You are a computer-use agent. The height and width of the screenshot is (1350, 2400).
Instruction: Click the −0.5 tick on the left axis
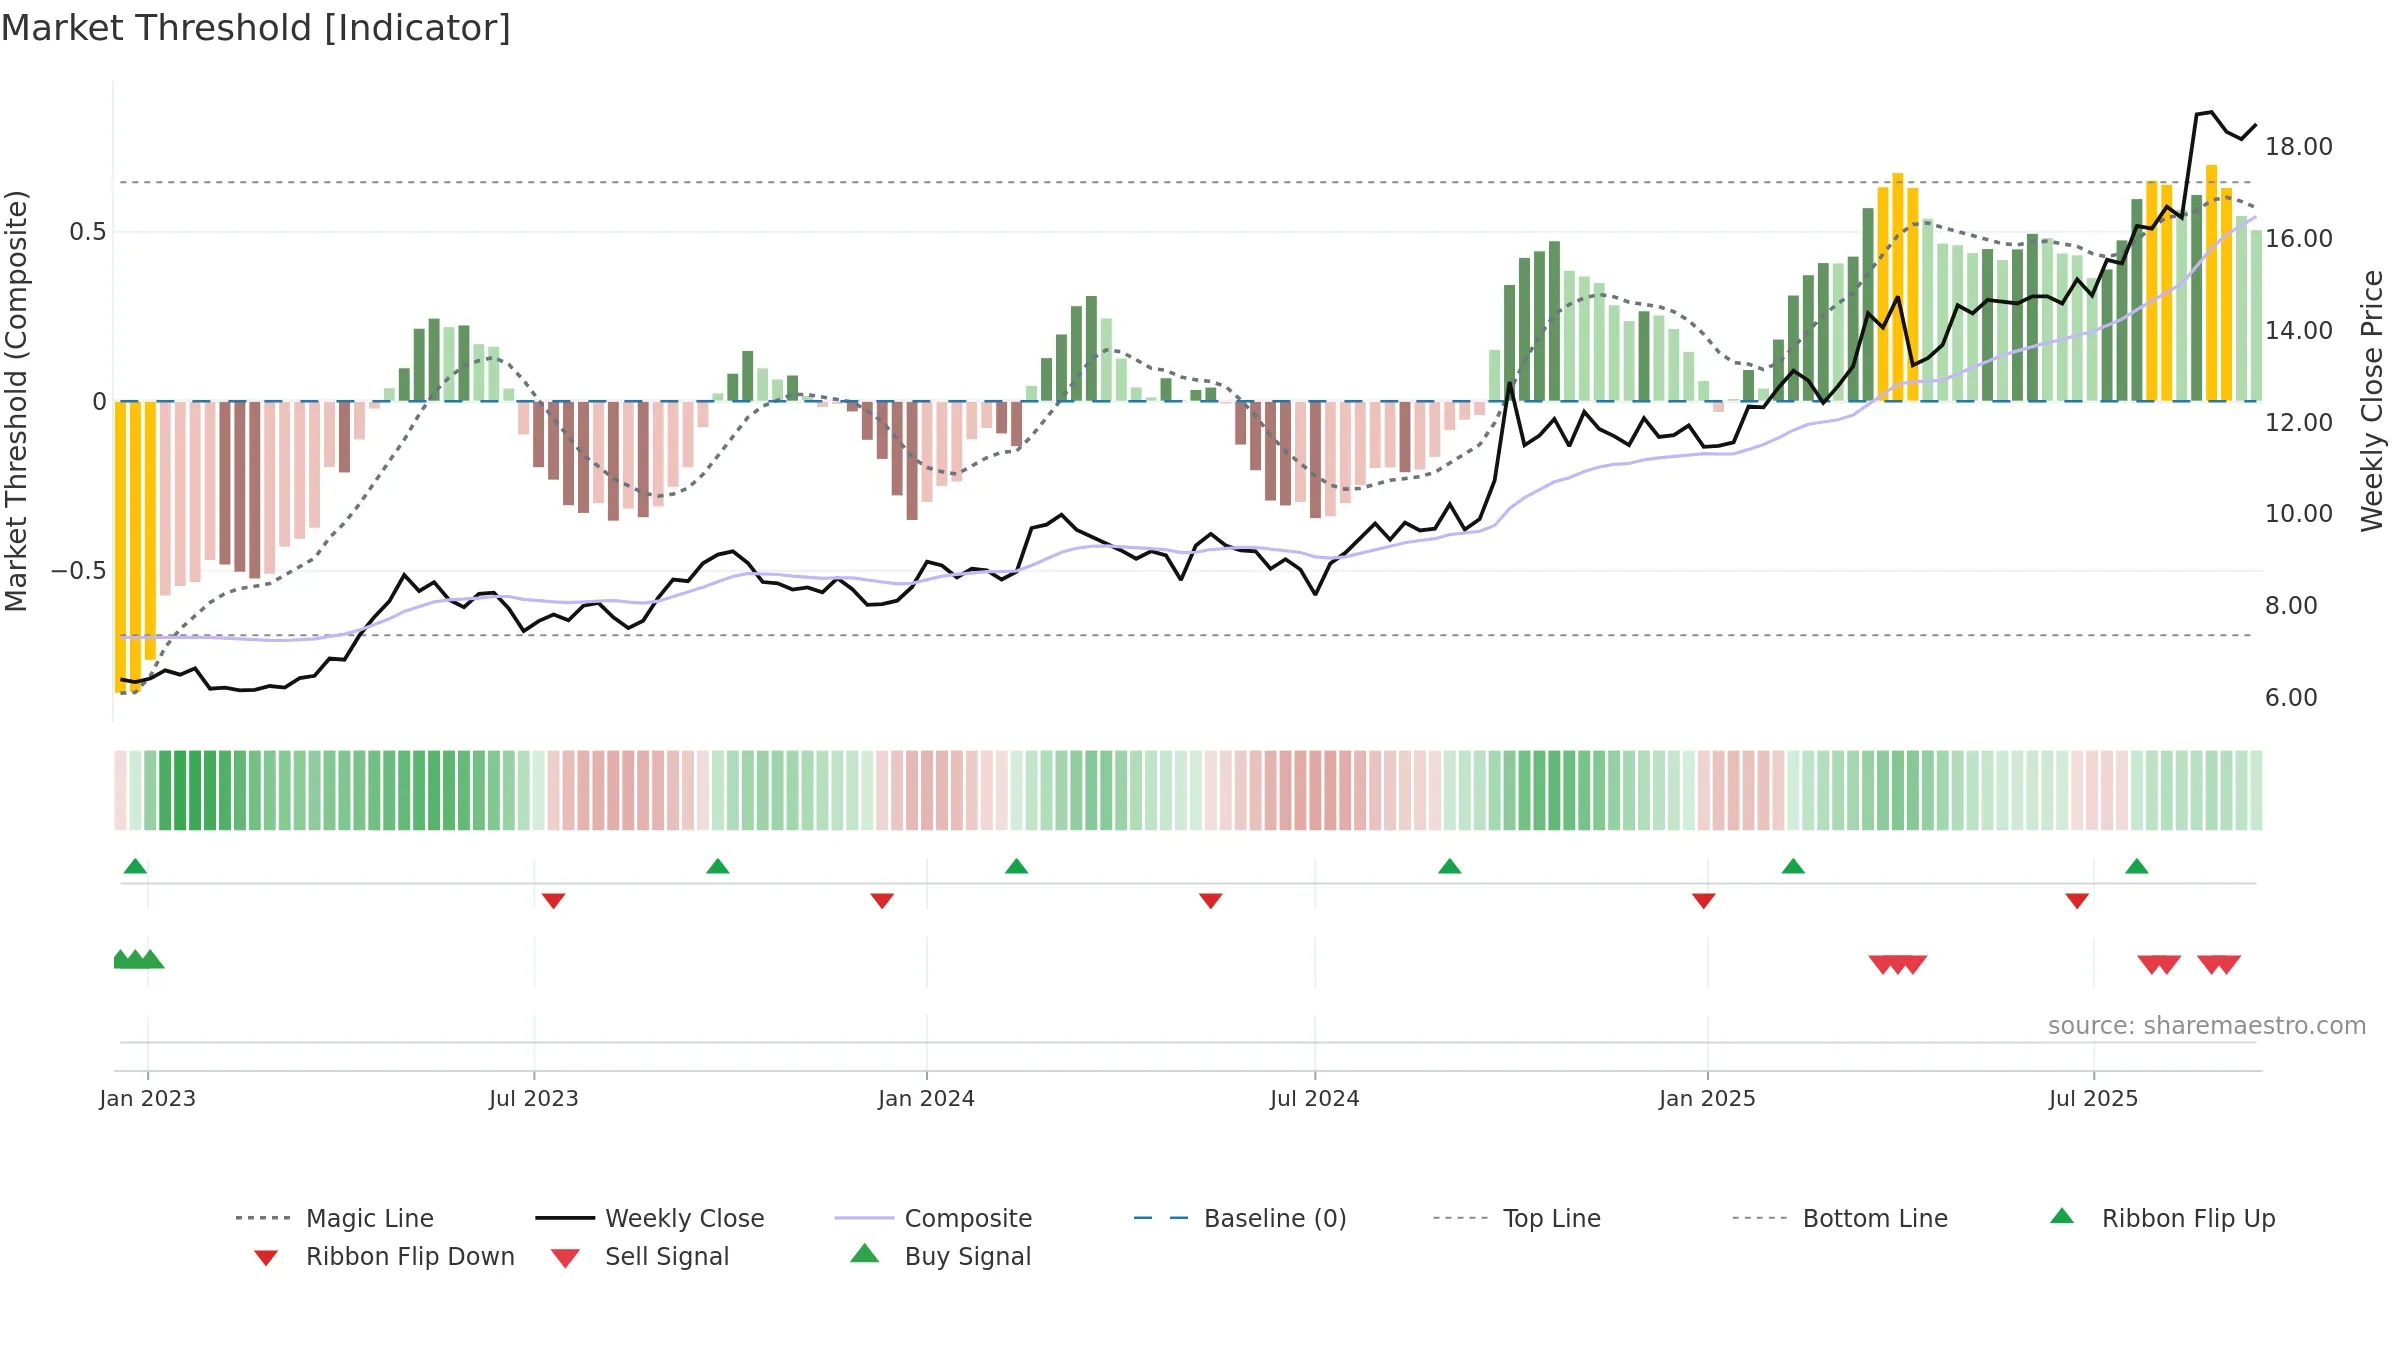coord(79,571)
